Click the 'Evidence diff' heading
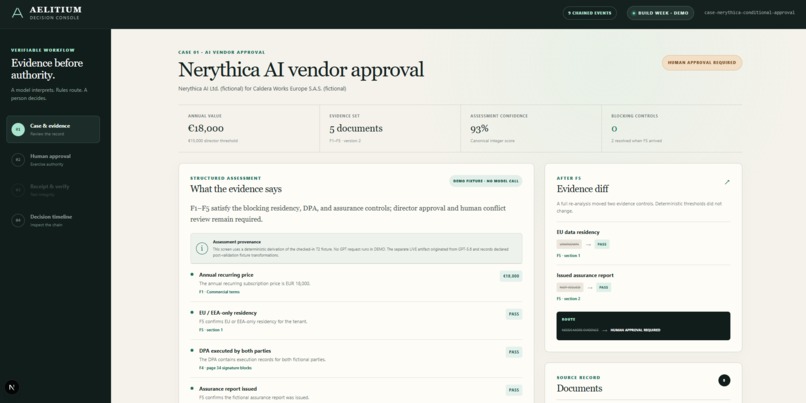The width and height of the screenshot is (806, 403). [582, 189]
